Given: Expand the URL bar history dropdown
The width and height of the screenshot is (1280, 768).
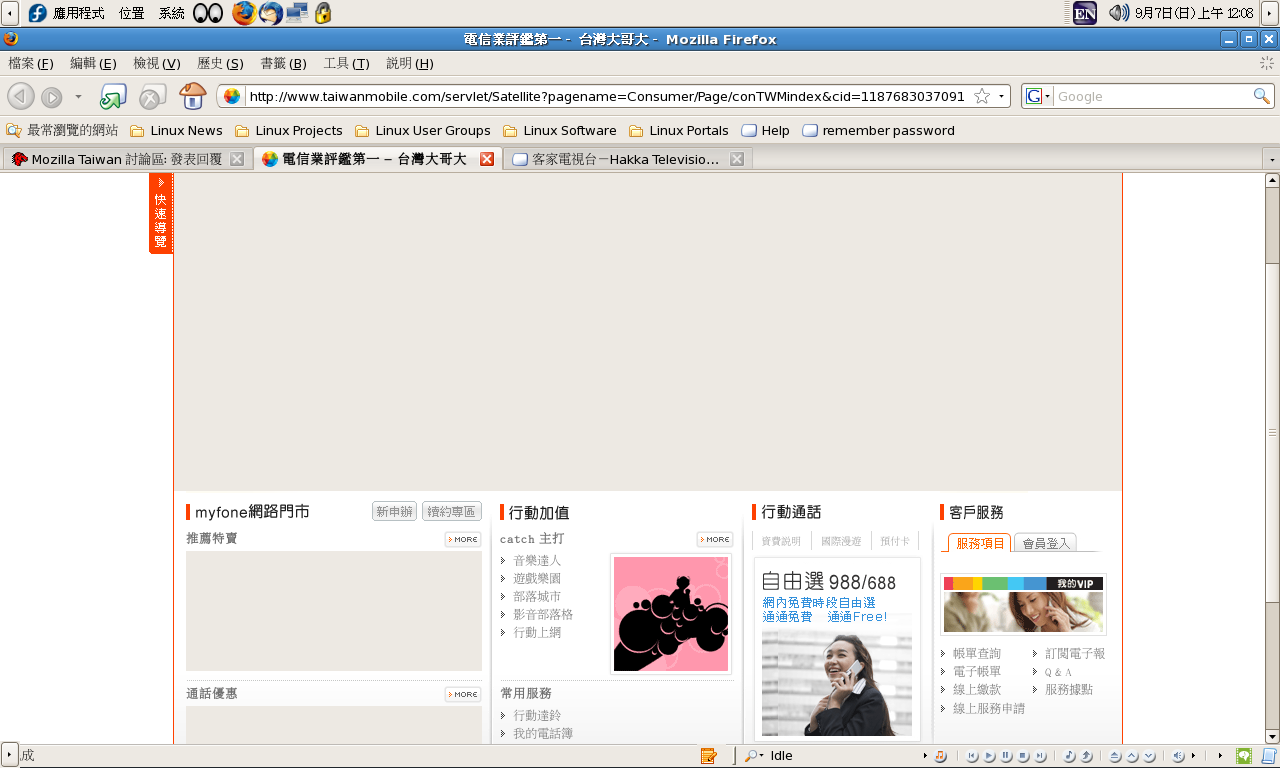Looking at the screenshot, I should 1001,96.
